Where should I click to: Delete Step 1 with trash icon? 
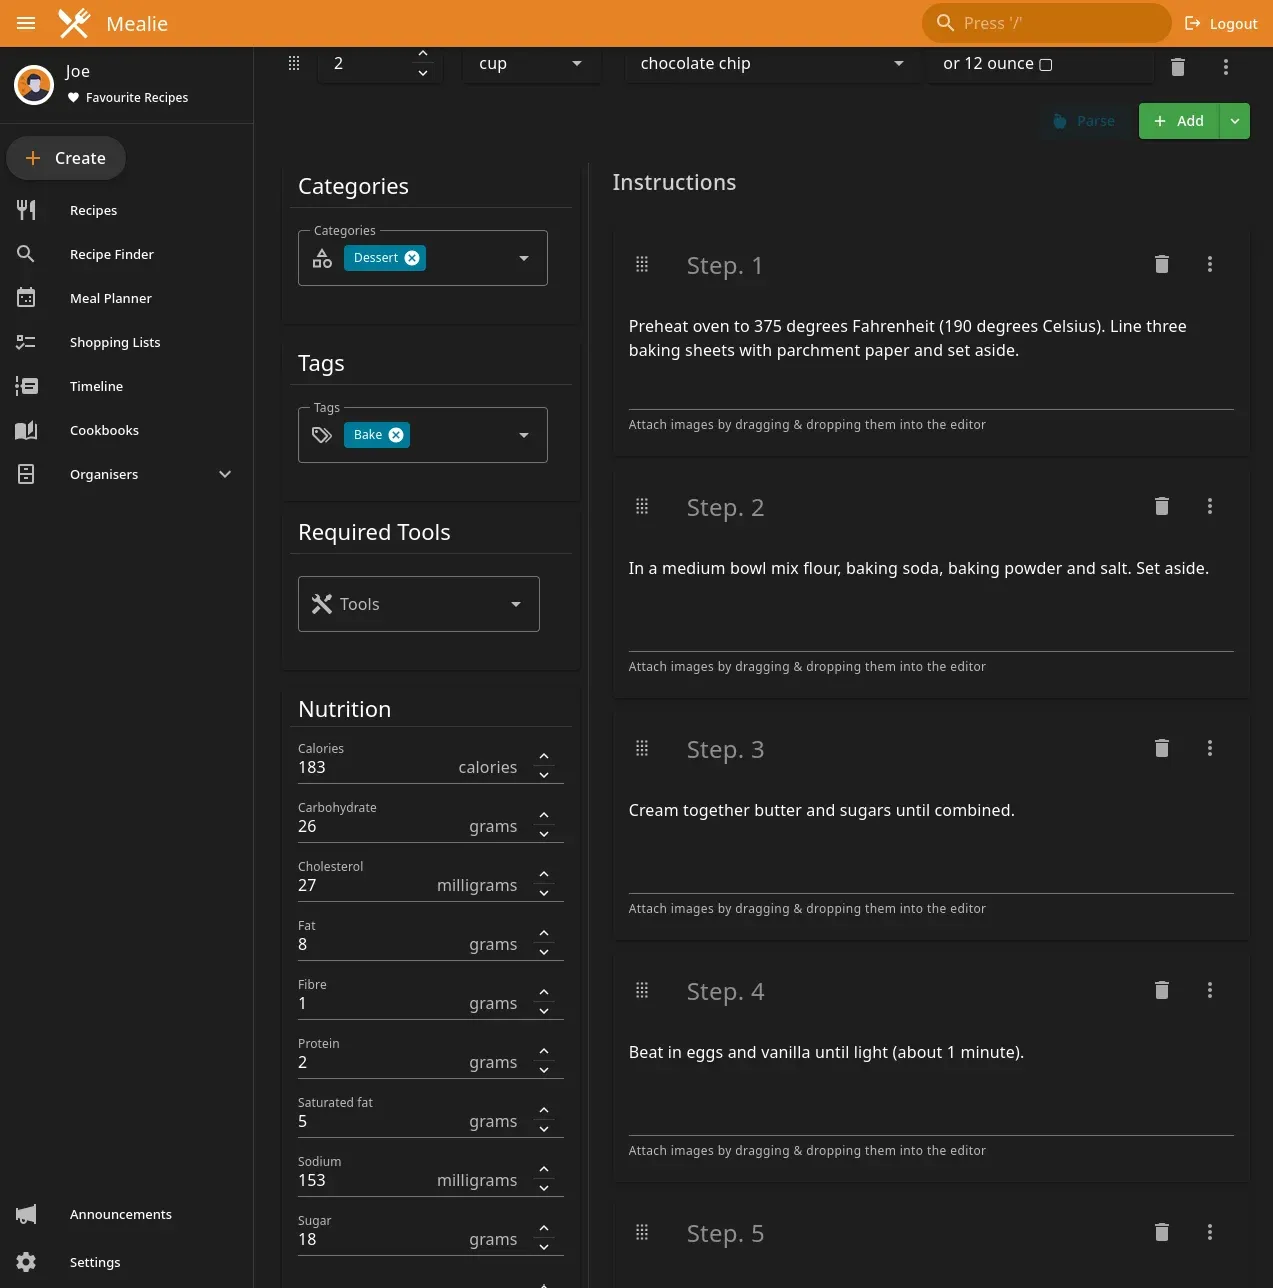tap(1162, 264)
